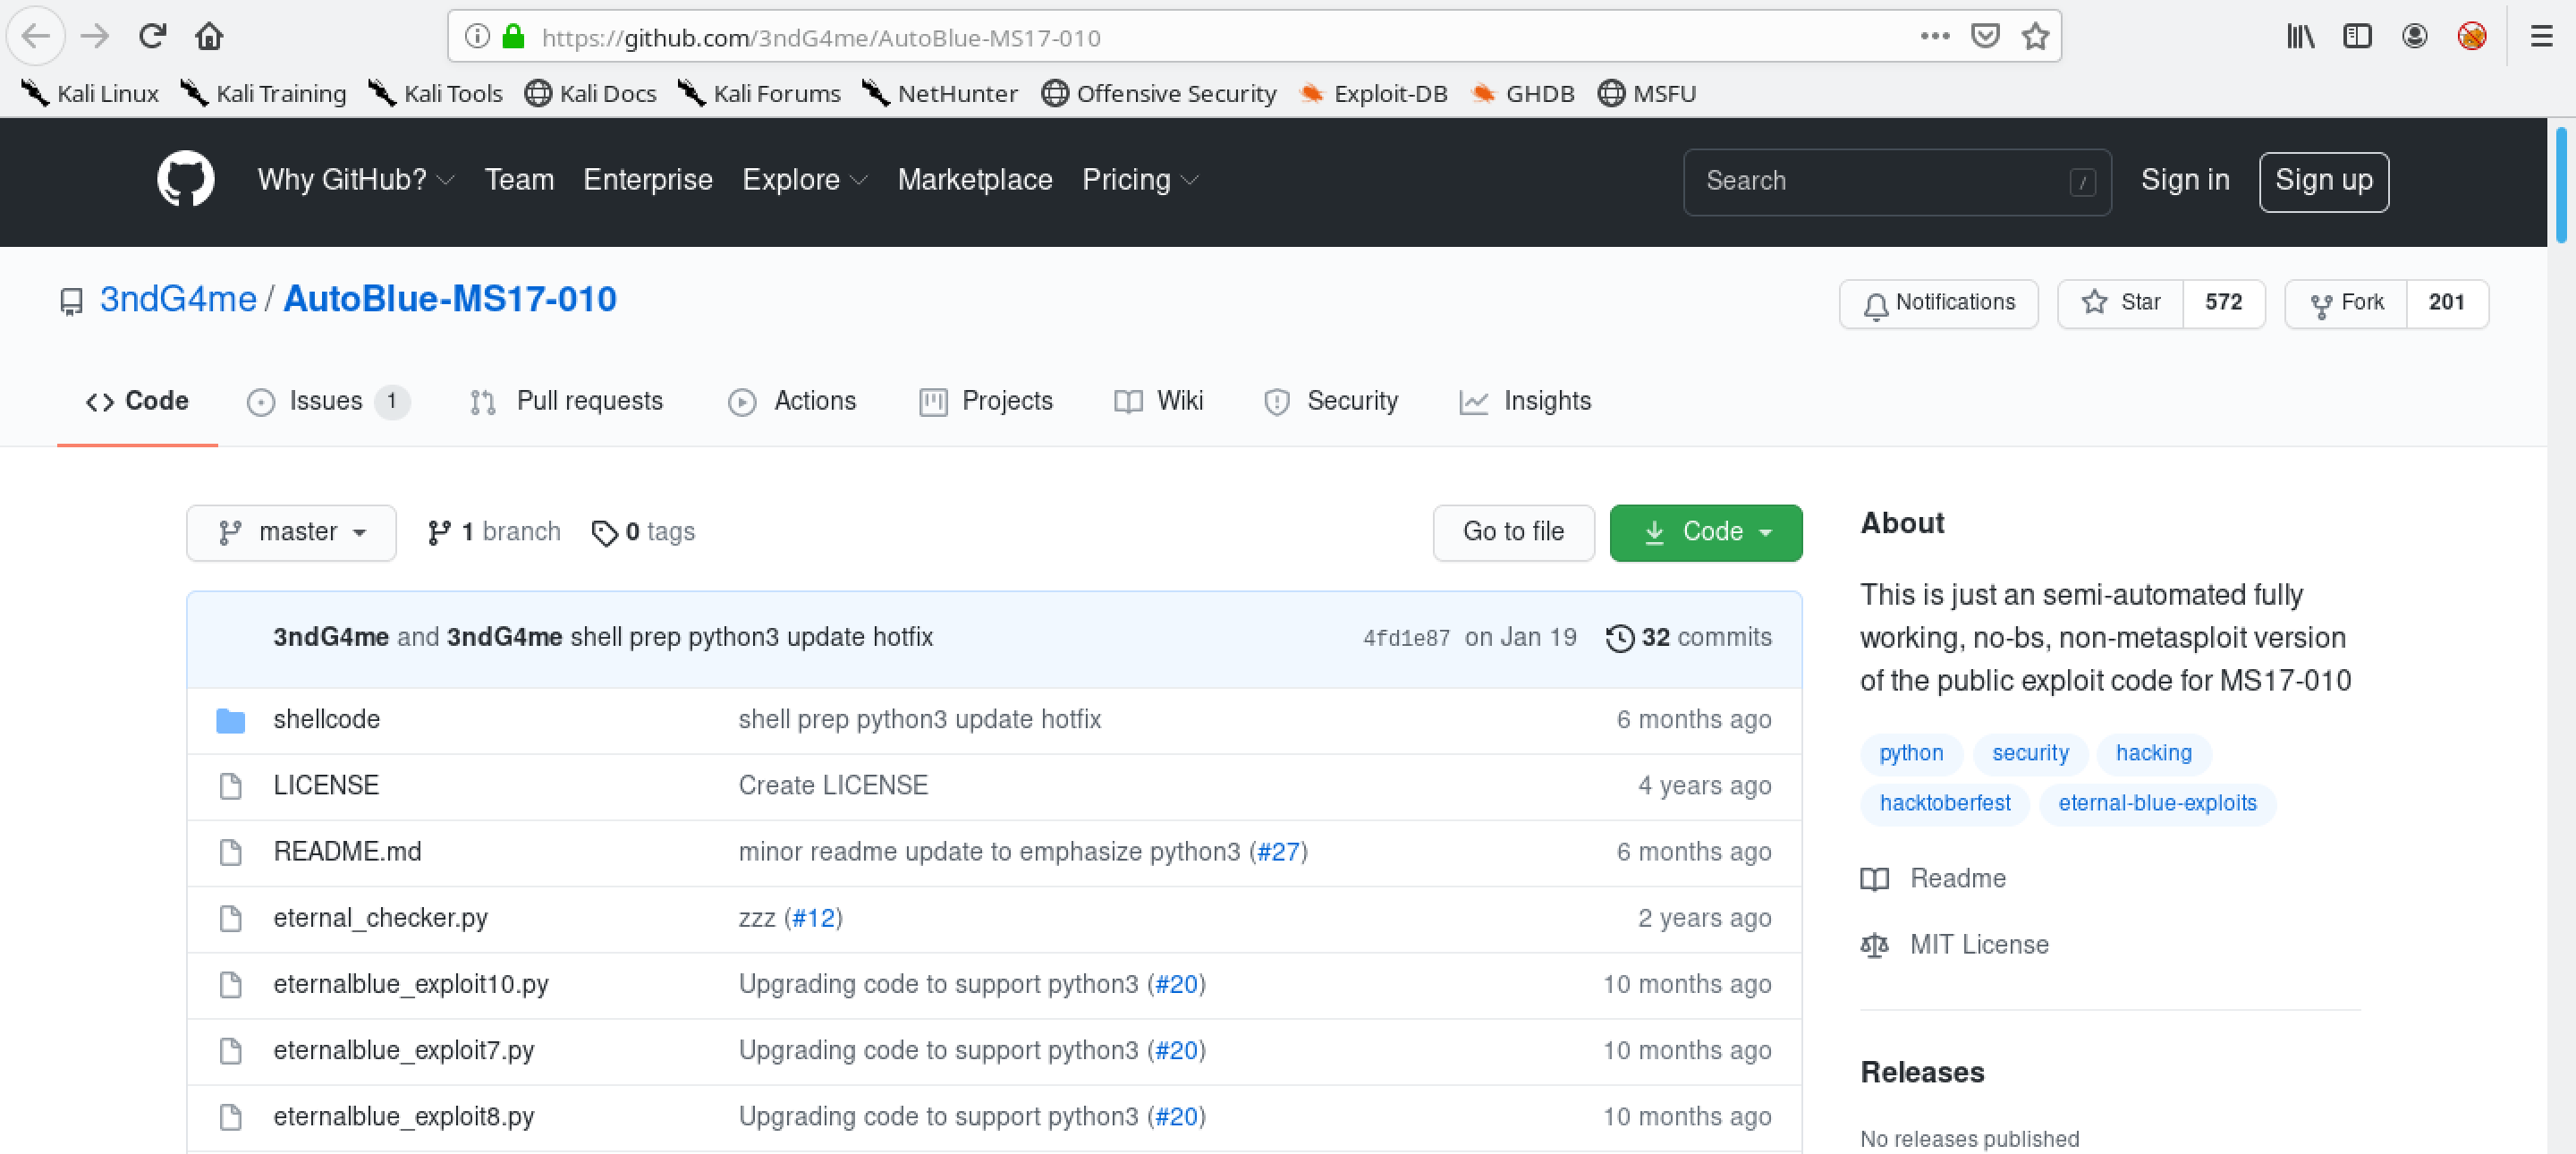Viewport: 2576px width, 1154px height.
Task: Open the 3ndG4me owner link
Action: 178,299
